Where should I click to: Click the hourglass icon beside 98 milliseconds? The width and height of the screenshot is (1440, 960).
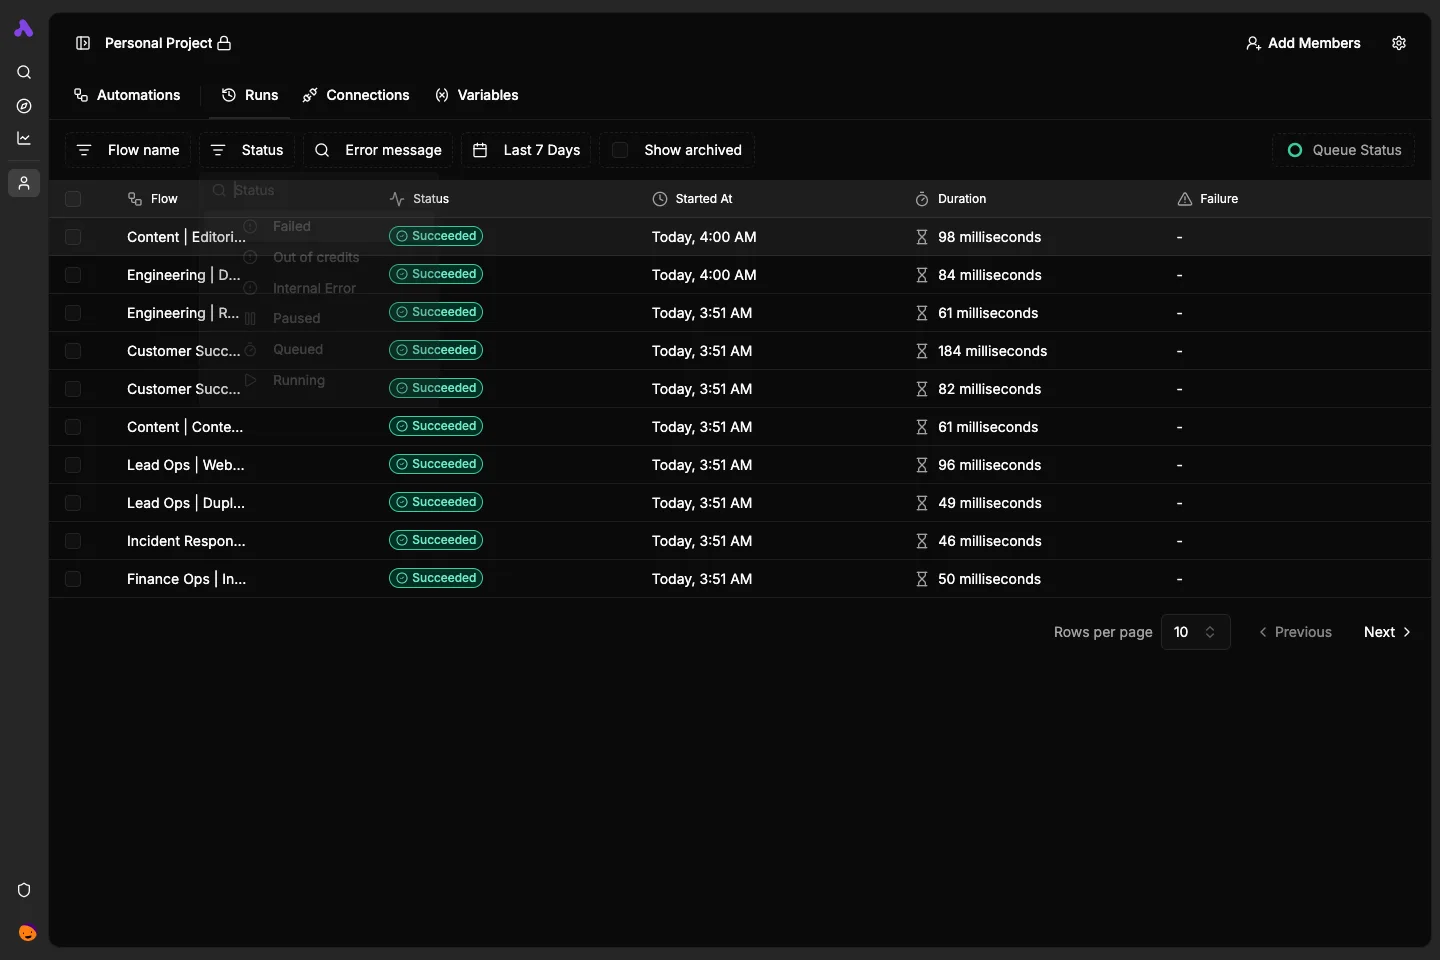(x=922, y=237)
